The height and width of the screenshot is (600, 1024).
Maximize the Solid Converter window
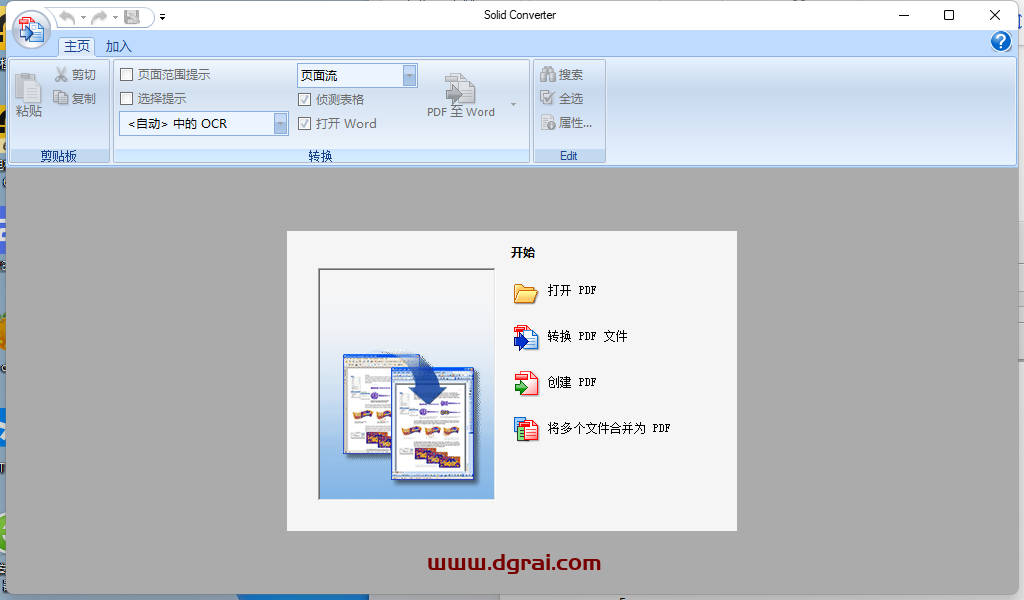click(x=949, y=15)
